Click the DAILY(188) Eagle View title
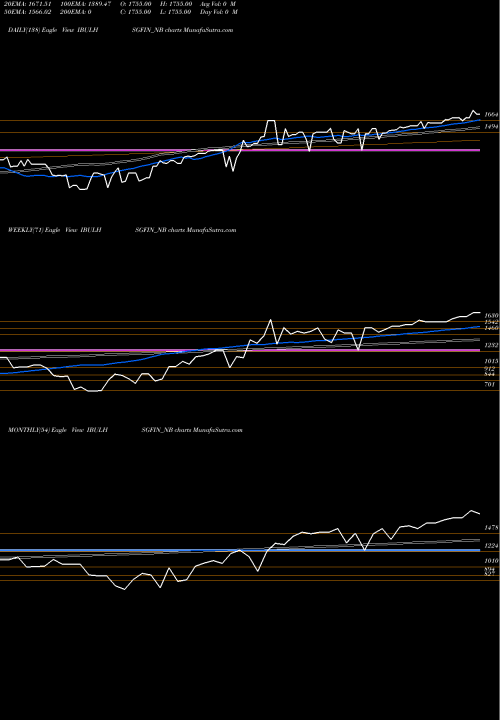Screen dimensions: 500x720 point(53,30)
